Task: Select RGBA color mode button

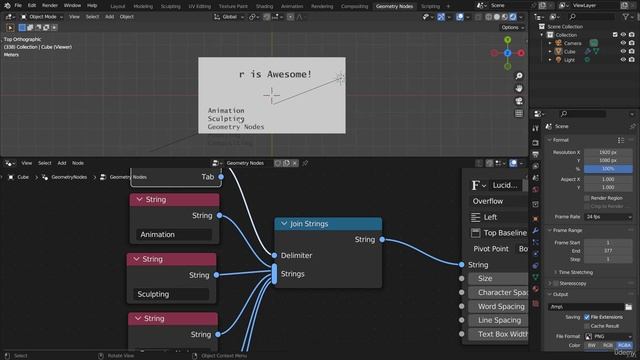Action: tap(624, 346)
